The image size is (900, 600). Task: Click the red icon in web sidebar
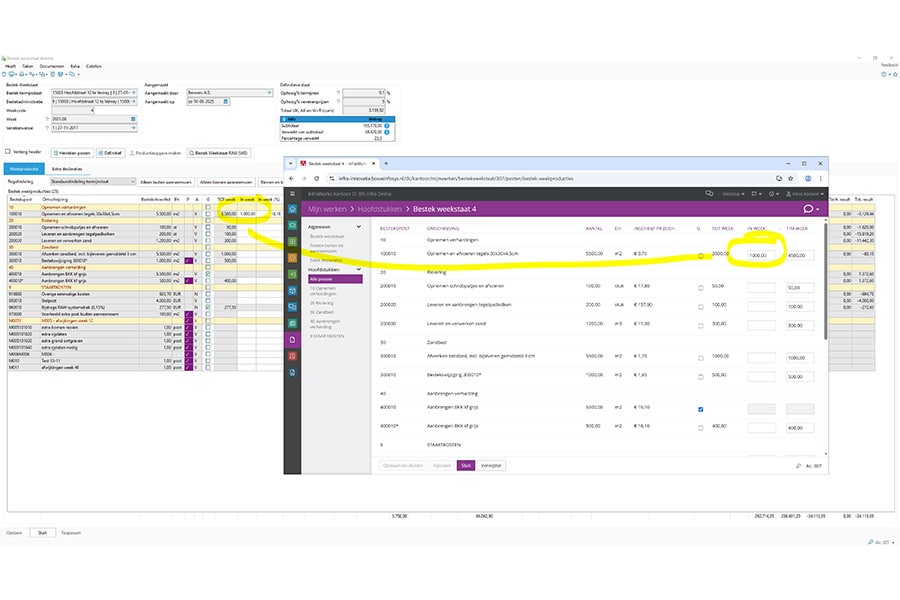pos(292,355)
